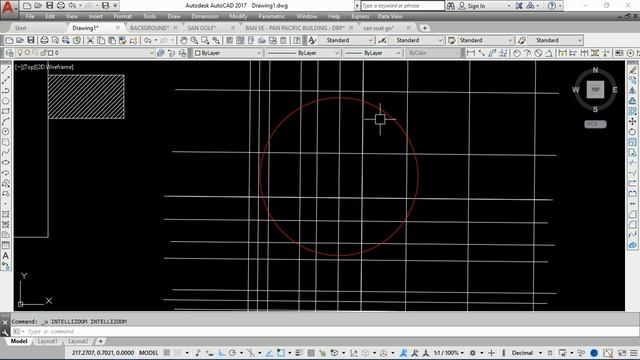Click the Help question mark icon
The width and height of the screenshot is (640, 360).
(x=551, y=6)
